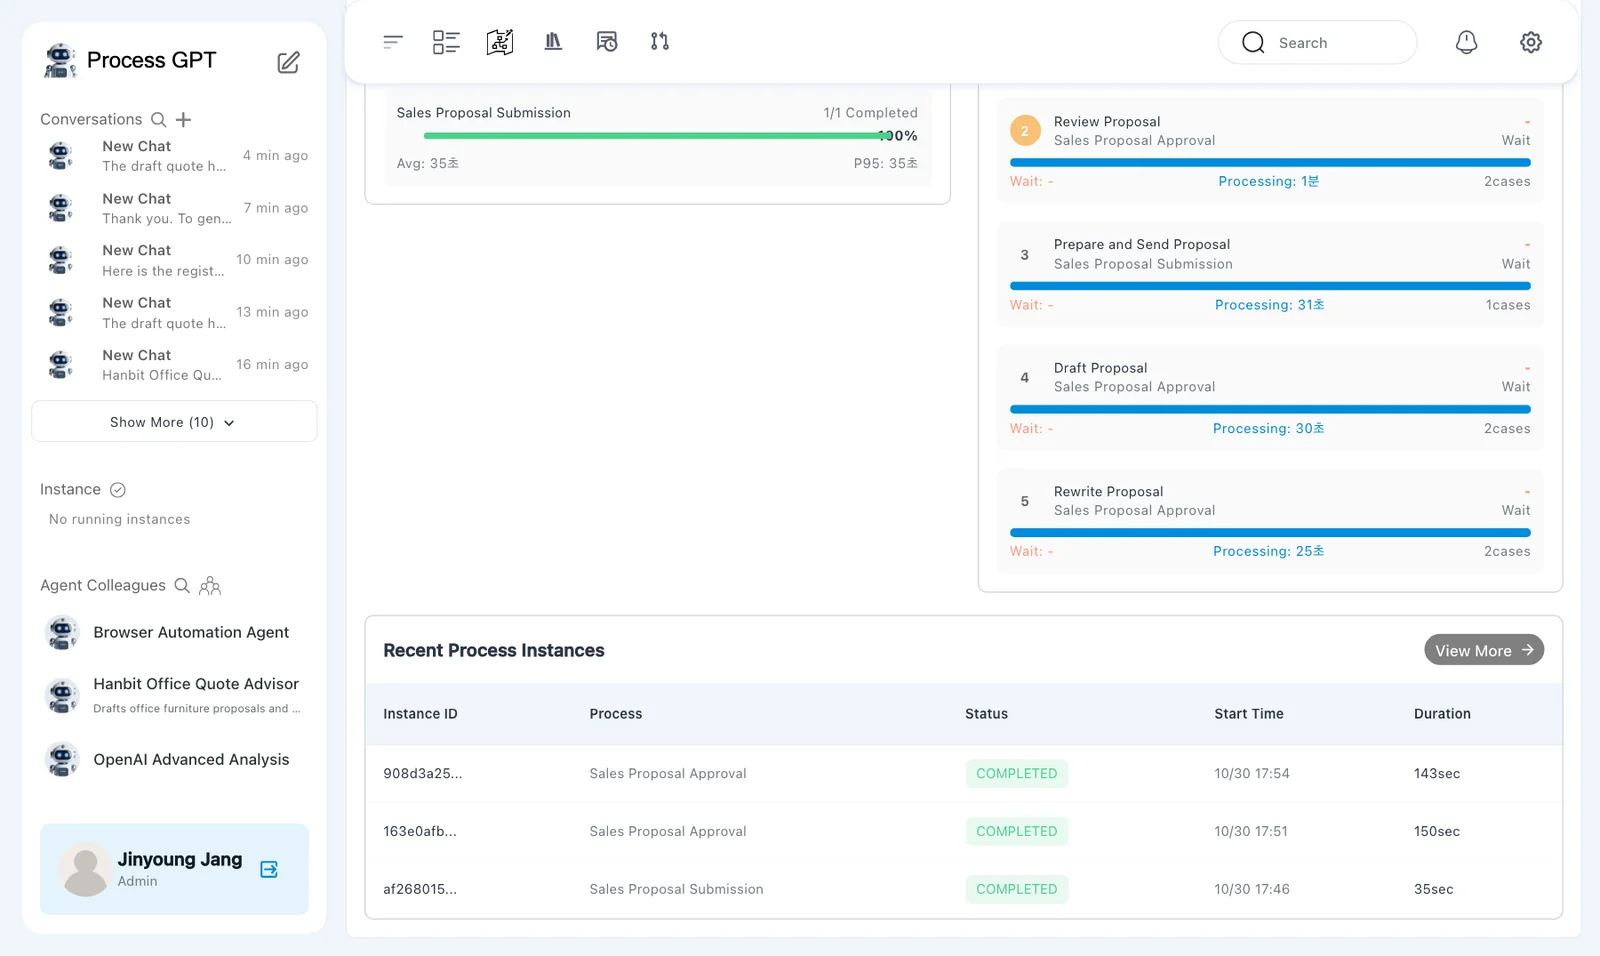1600x956 pixels.
Task: Open the library books icon in toolbar
Action: (553, 41)
